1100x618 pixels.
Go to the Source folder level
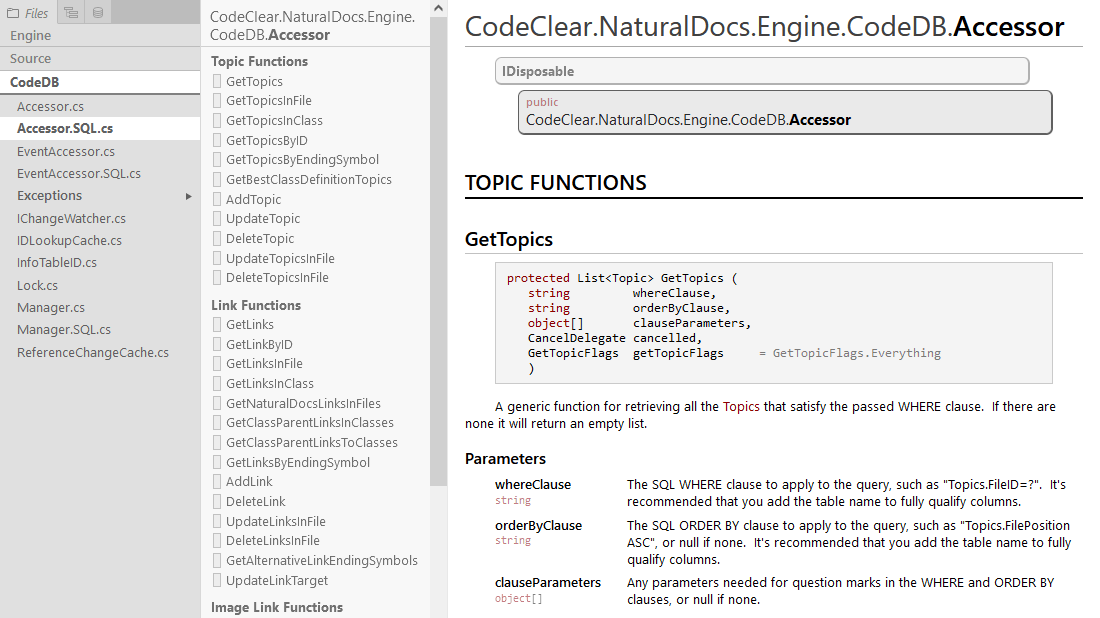31,59
